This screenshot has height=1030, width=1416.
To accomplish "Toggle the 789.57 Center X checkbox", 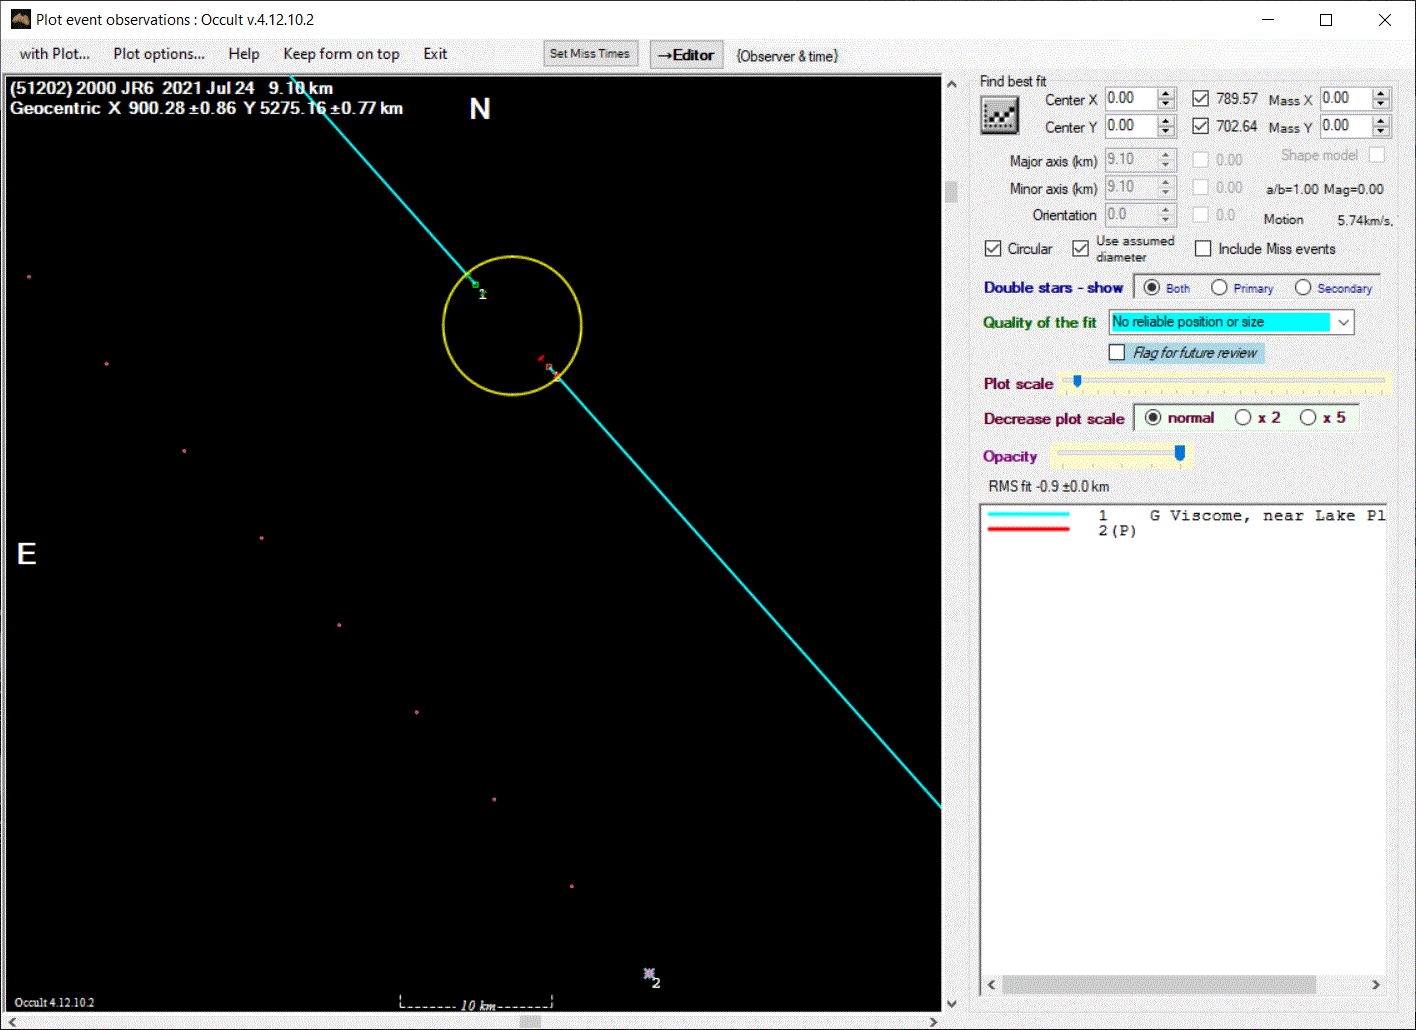I will coord(1200,98).
